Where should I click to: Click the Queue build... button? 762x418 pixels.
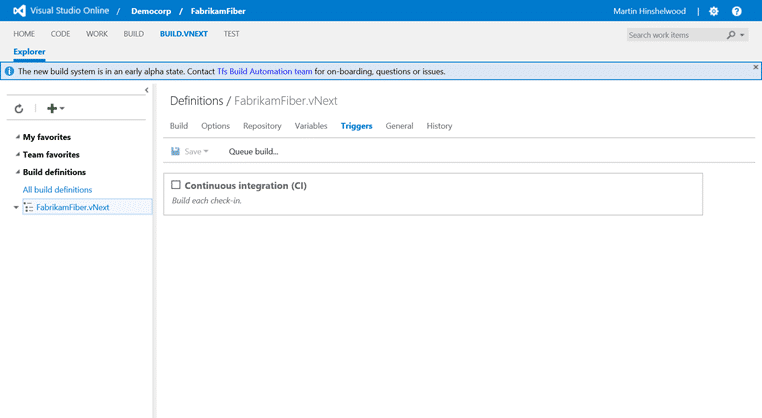click(x=253, y=152)
